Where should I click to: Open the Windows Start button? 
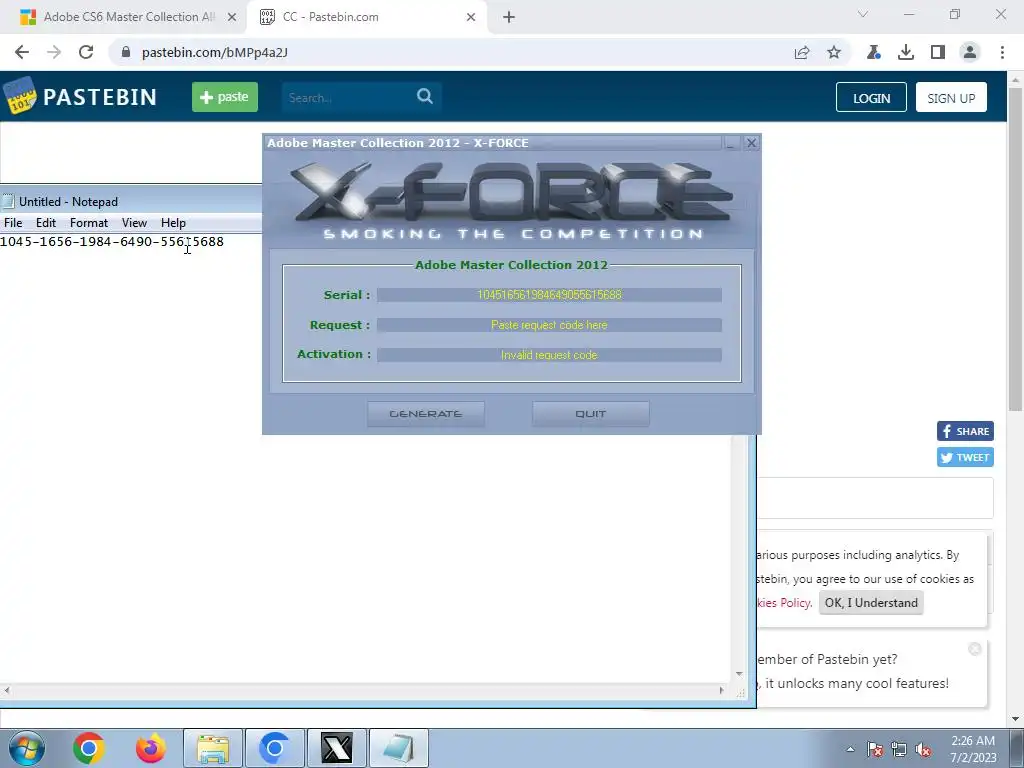[x=27, y=748]
